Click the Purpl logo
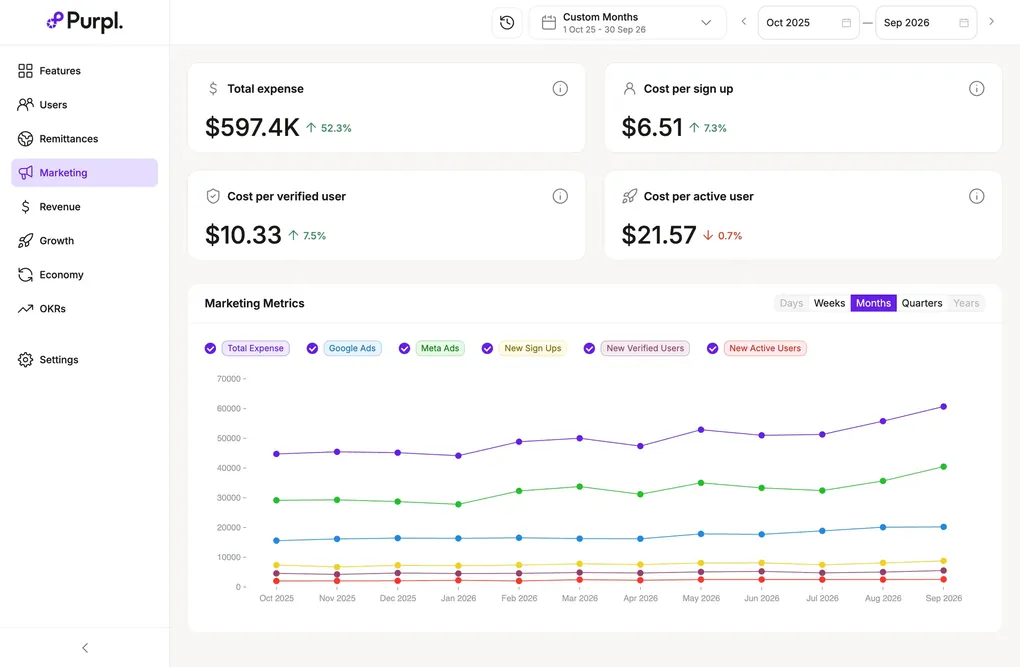The image size is (1020, 667). (85, 21)
